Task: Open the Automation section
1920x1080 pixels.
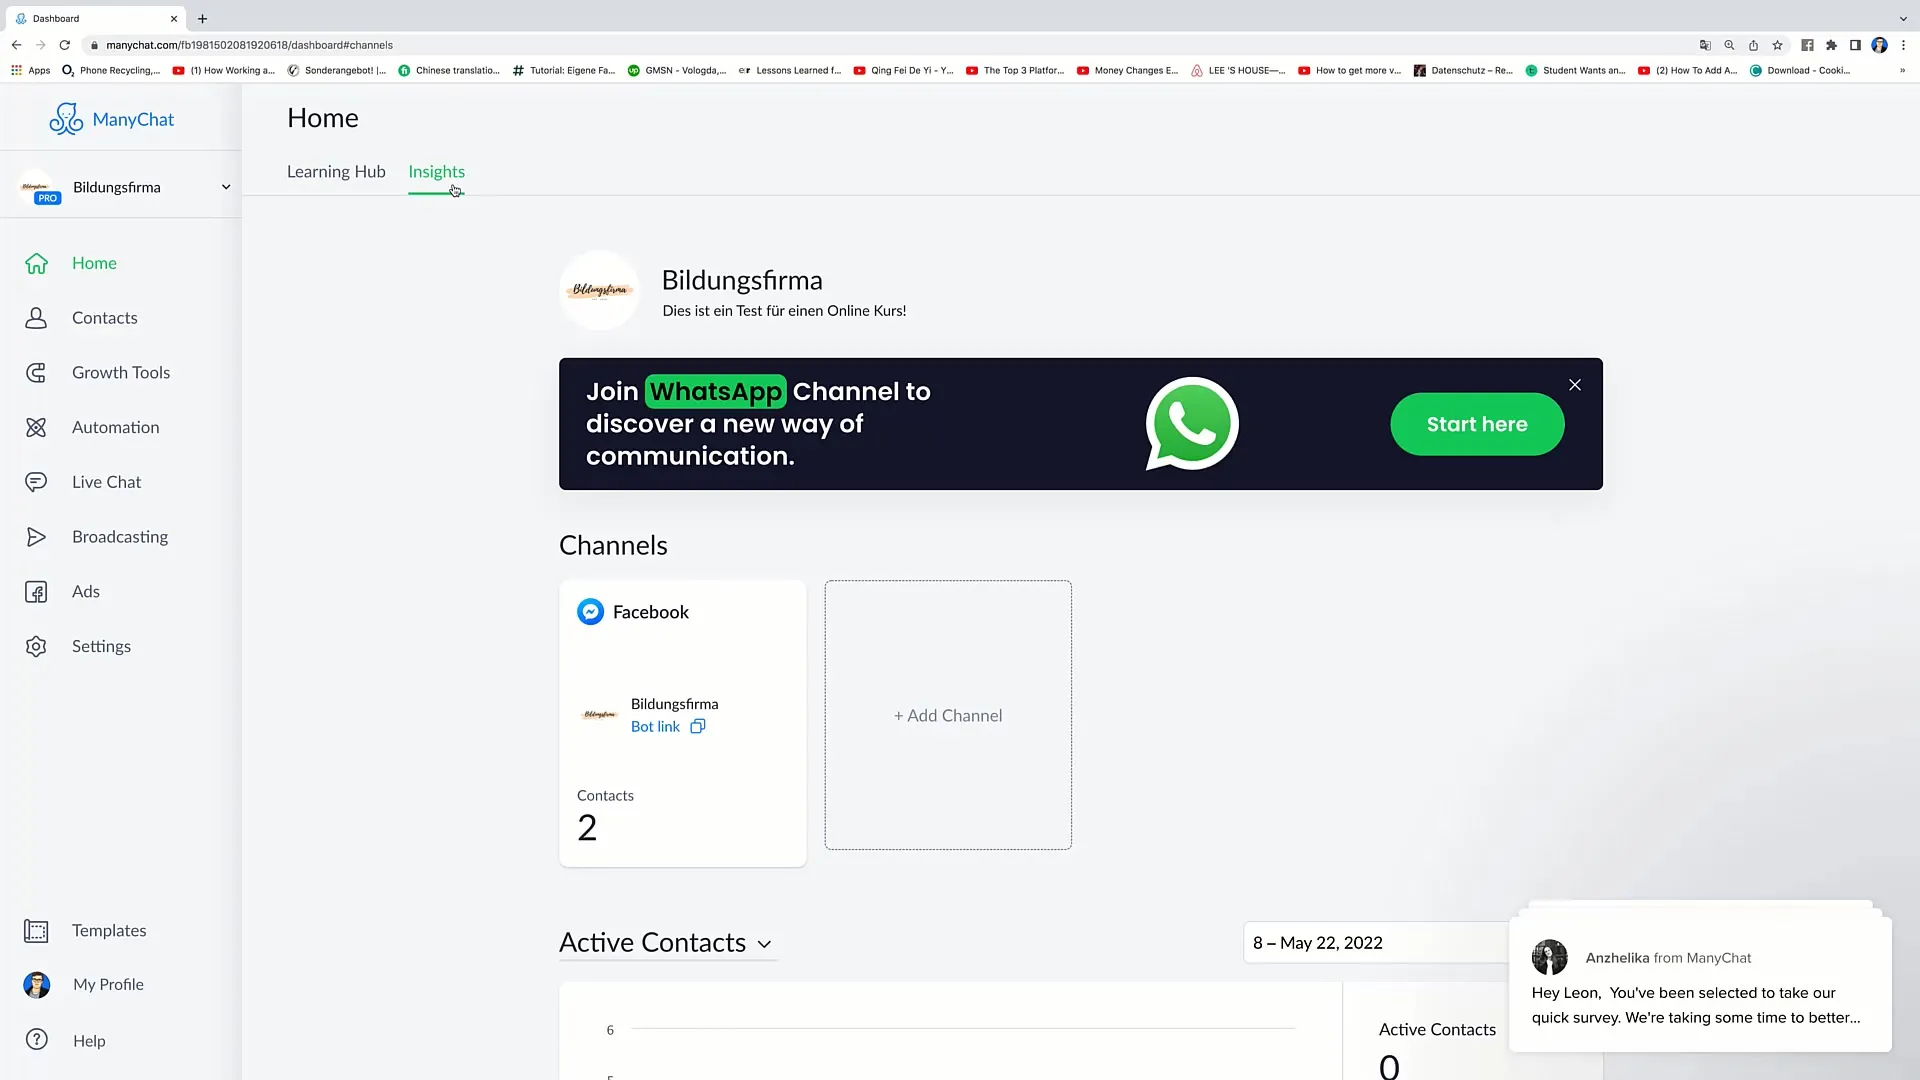Action: (115, 426)
